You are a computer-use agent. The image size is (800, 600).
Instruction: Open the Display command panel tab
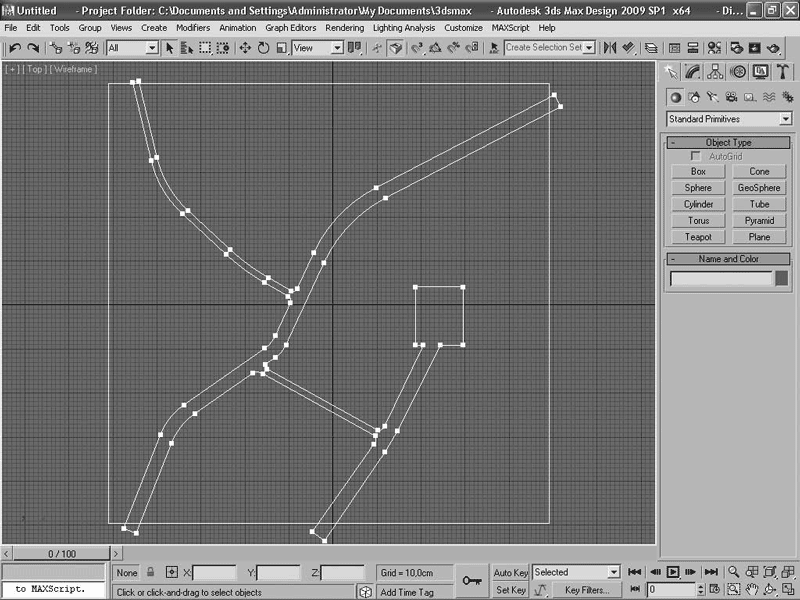(x=760, y=72)
